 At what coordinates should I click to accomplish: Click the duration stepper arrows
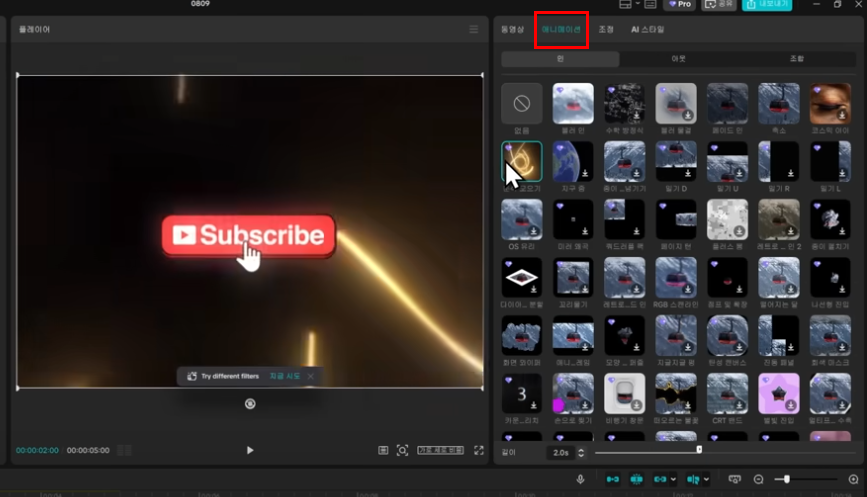tap(581, 452)
